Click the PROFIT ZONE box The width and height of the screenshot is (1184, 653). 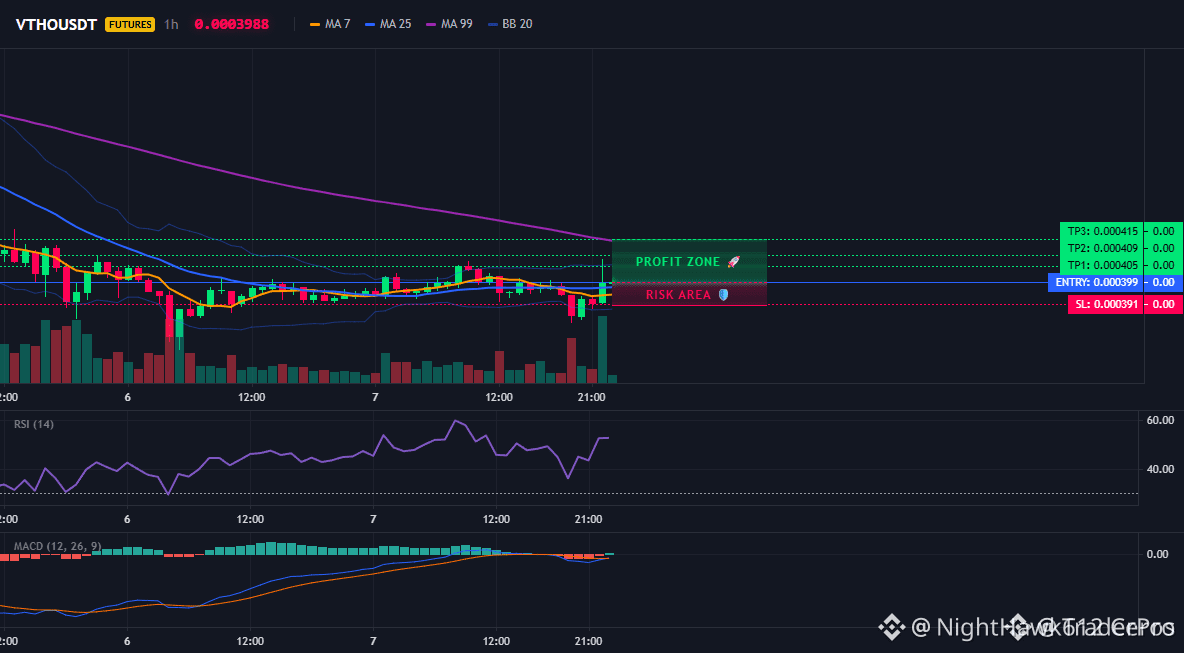(689, 261)
